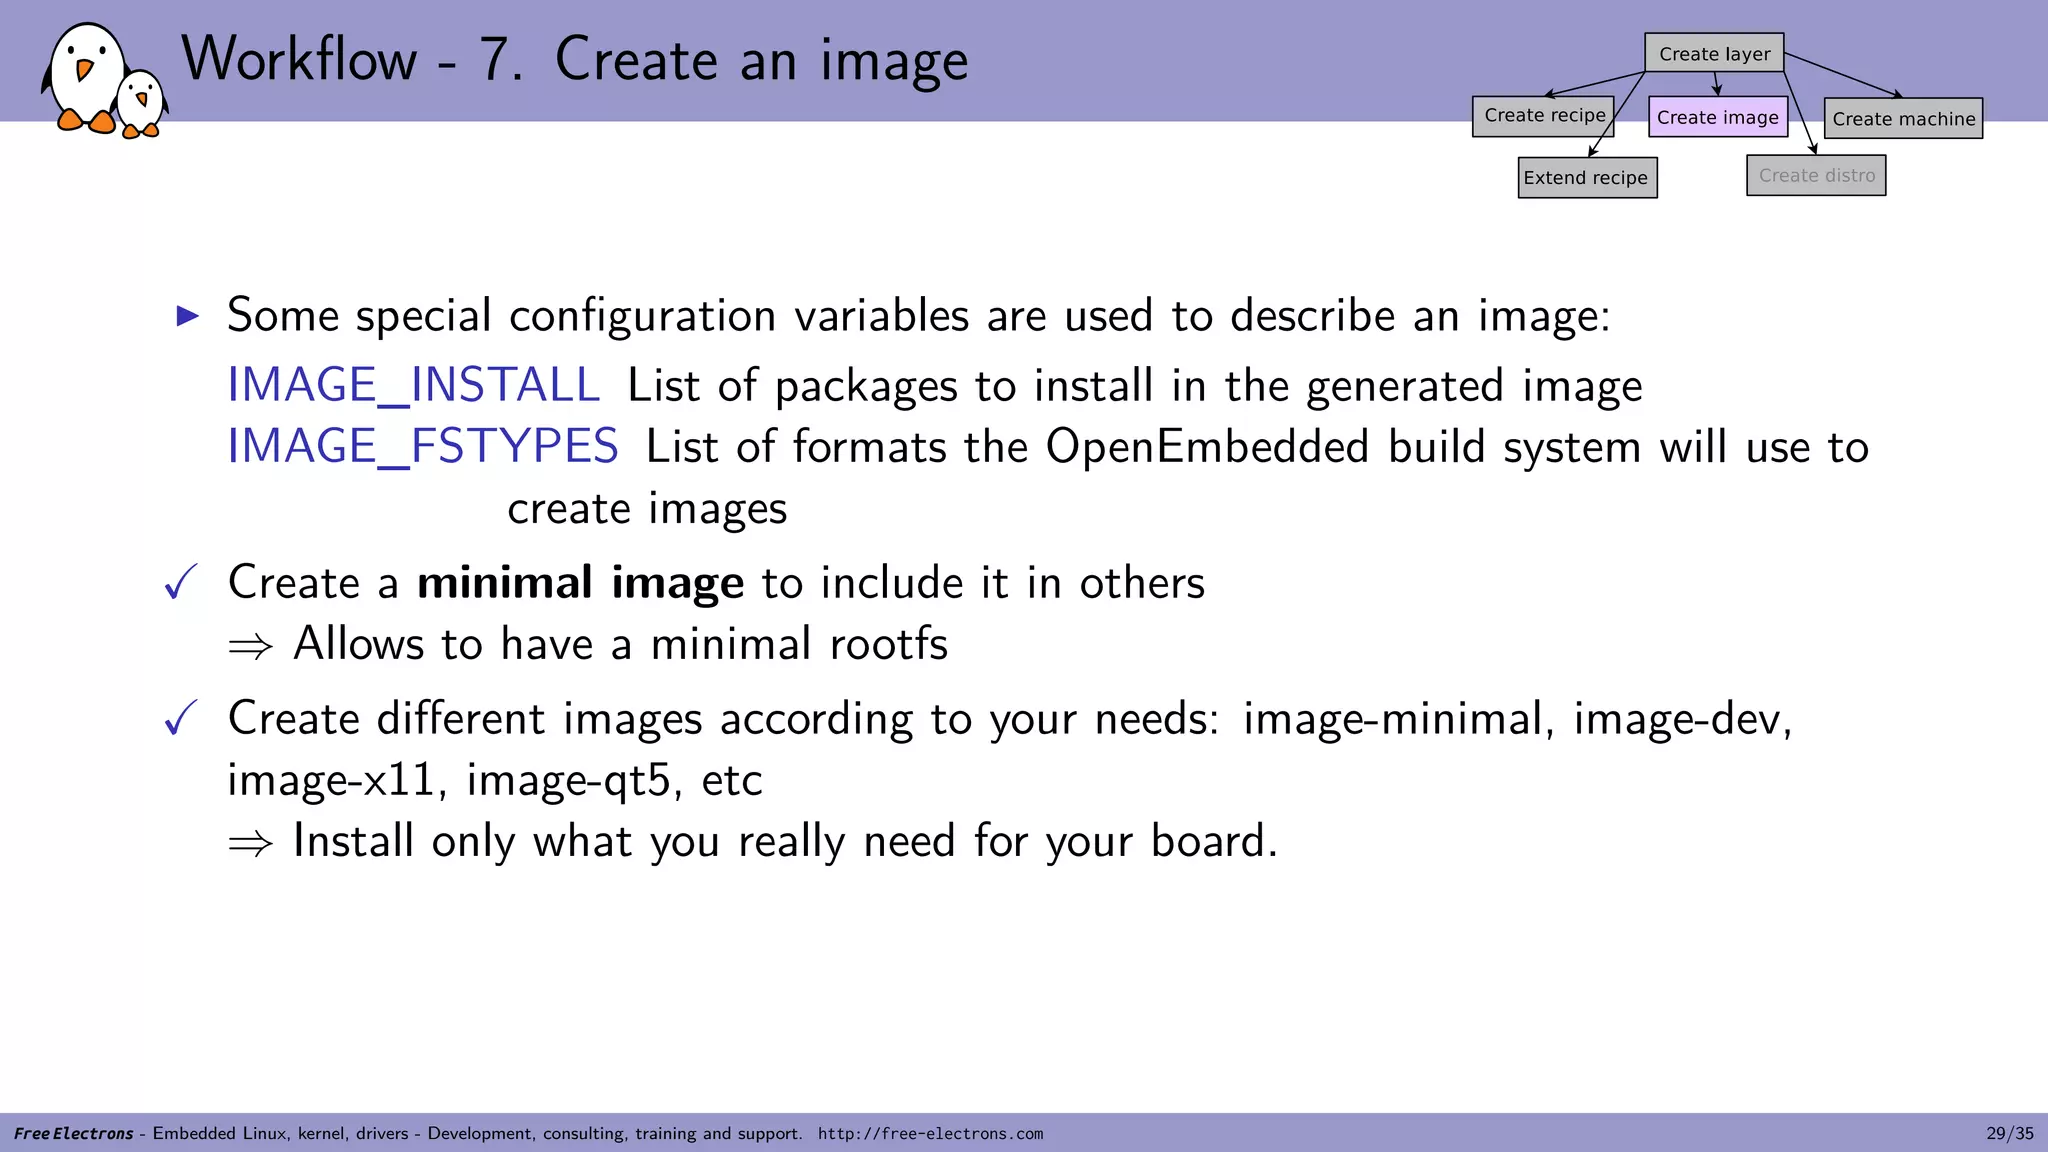Select the Create machine diagram box
This screenshot has width=2048, height=1152.
pyautogui.click(x=1903, y=118)
